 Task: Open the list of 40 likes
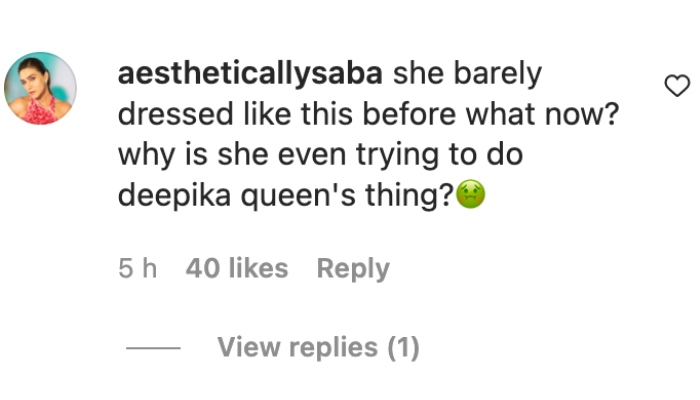[x=236, y=269]
